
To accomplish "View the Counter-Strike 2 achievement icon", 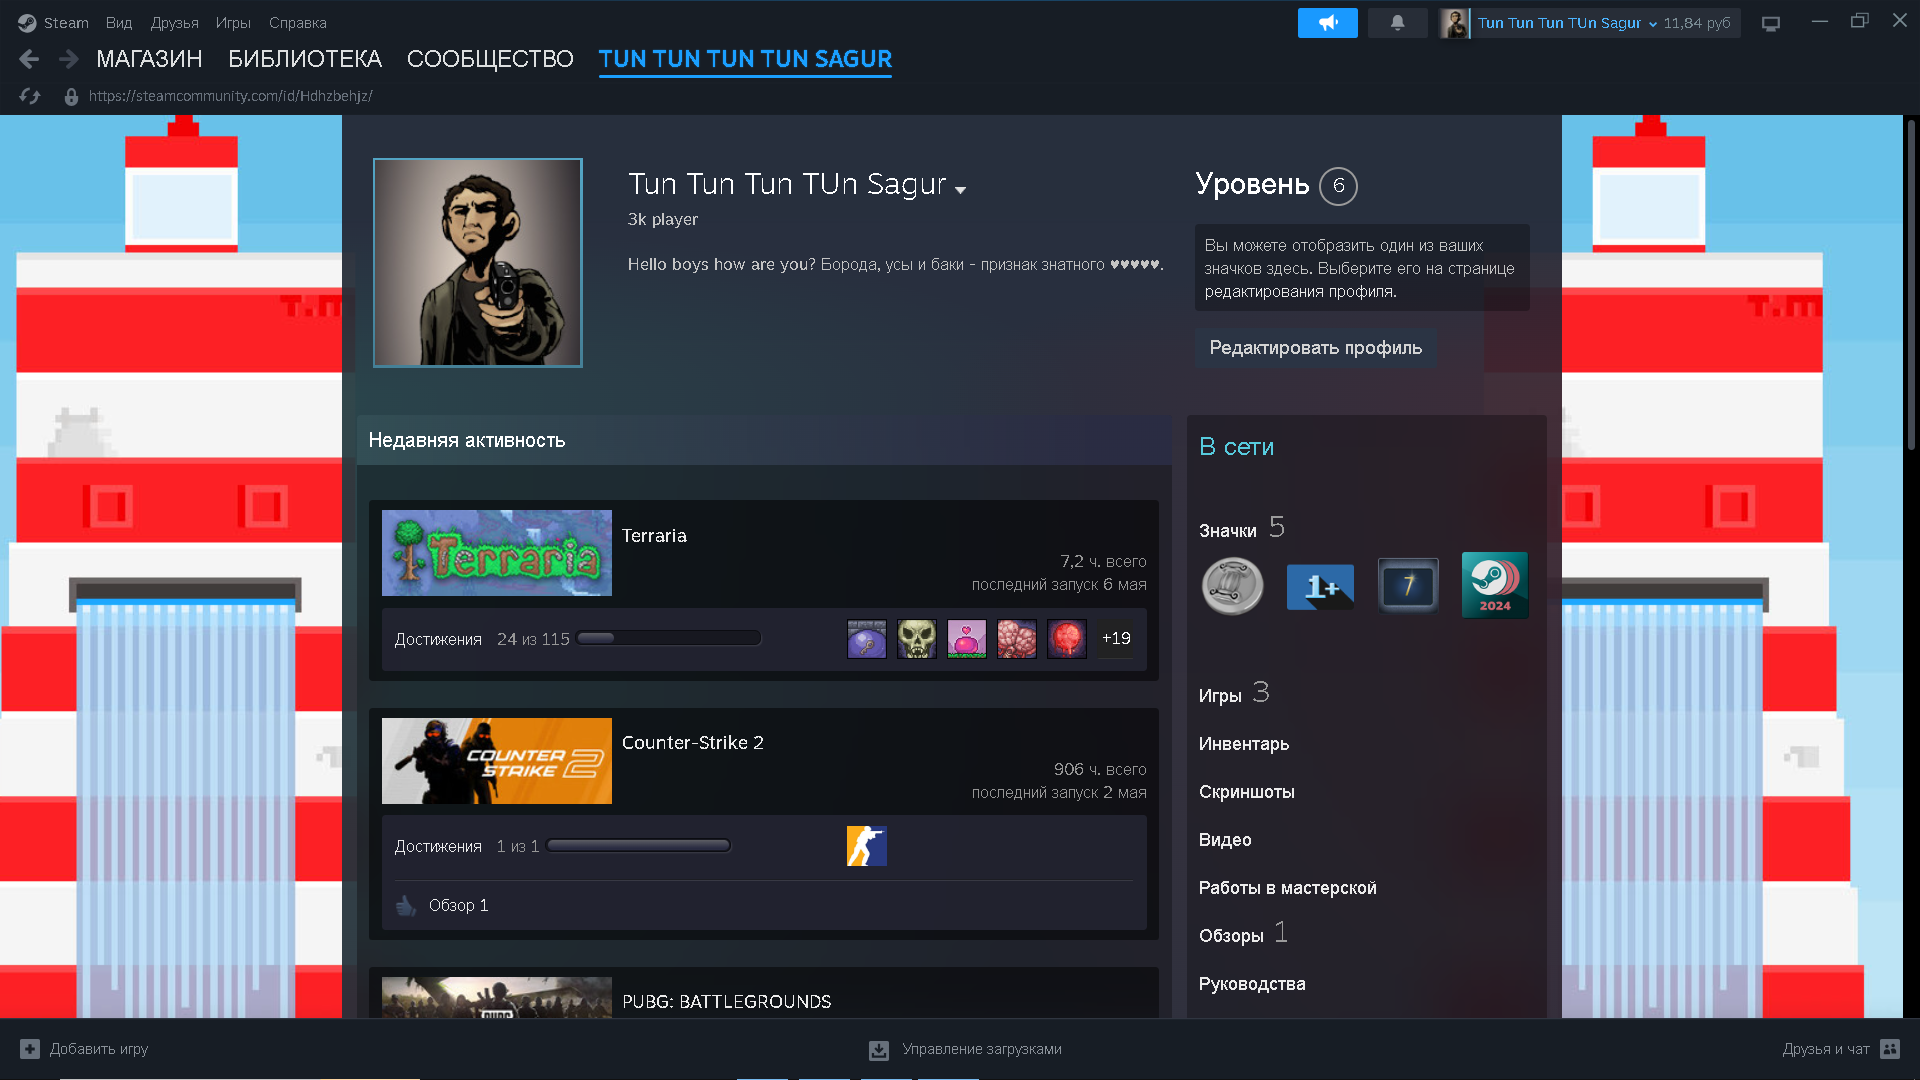I will pos(867,846).
